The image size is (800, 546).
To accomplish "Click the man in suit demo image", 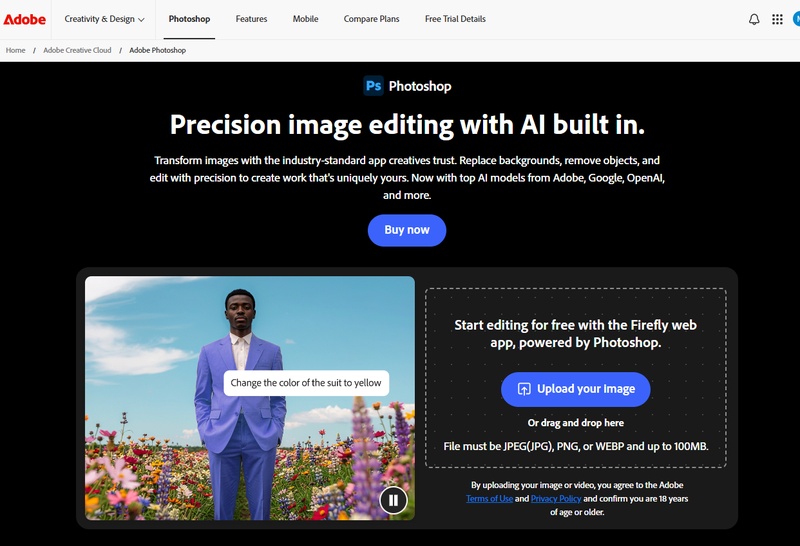I will pyautogui.click(x=250, y=398).
